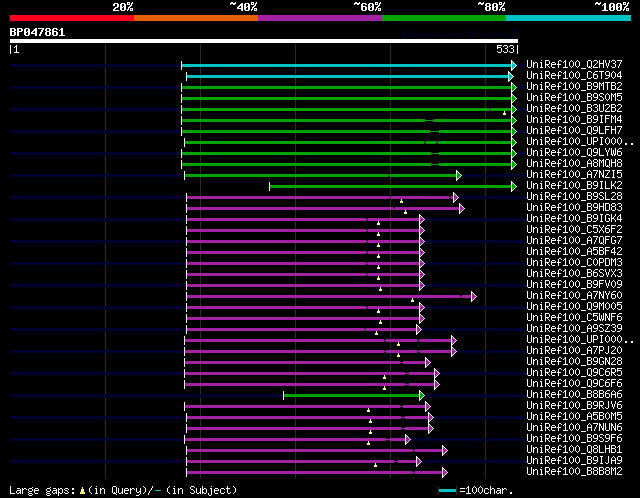The width and height of the screenshot is (640, 498).
Task: Select the UniRef100_B6SVX3 label
Action: coord(574,273)
